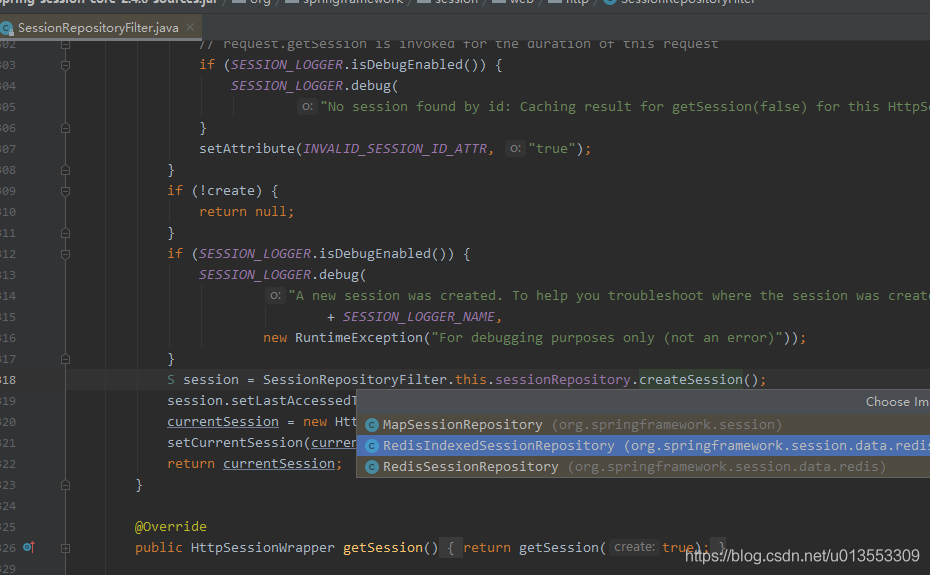930x575 pixels.
Task: Click the 'return null;' statement
Action: pos(247,212)
